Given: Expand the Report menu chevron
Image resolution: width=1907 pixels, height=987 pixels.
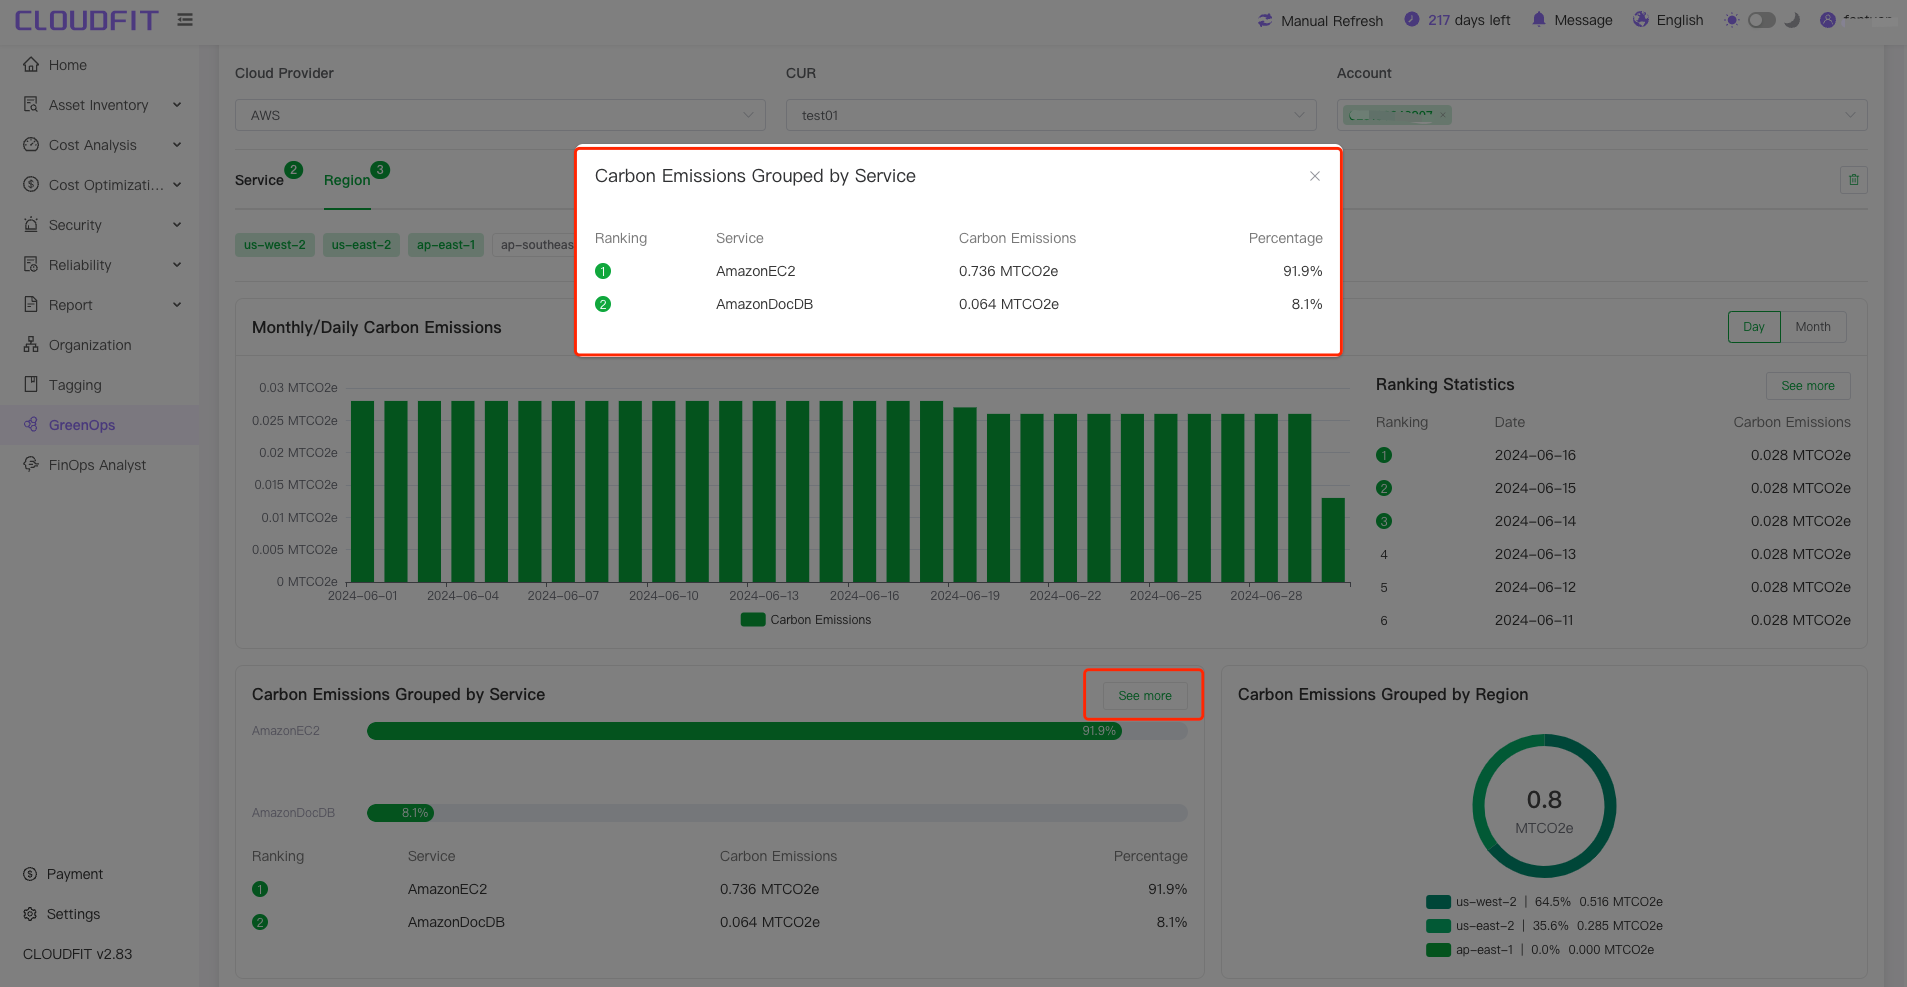Looking at the screenshot, I should [x=177, y=304].
